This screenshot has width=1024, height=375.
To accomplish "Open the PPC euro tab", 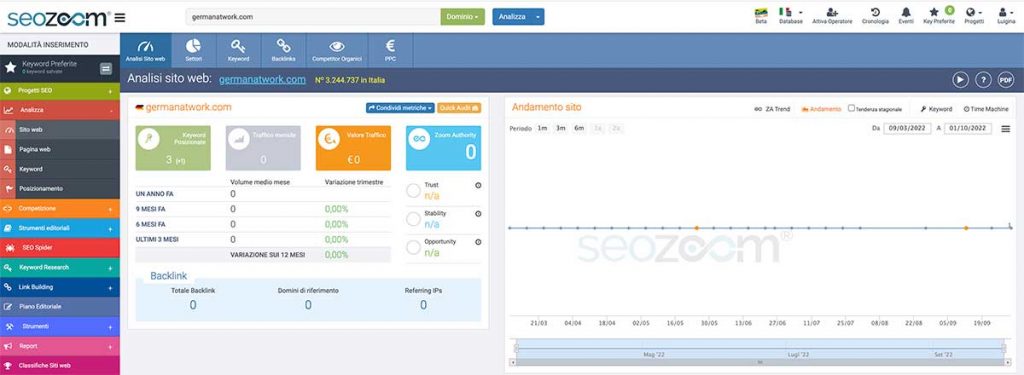I will (391, 51).
